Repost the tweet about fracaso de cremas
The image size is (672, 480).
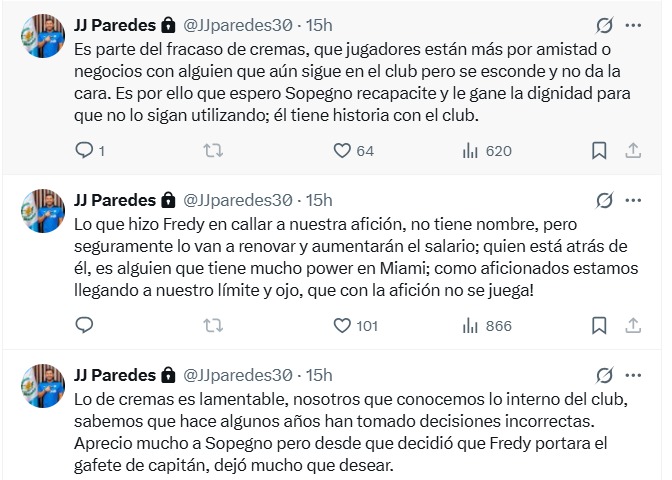[212, 150]
